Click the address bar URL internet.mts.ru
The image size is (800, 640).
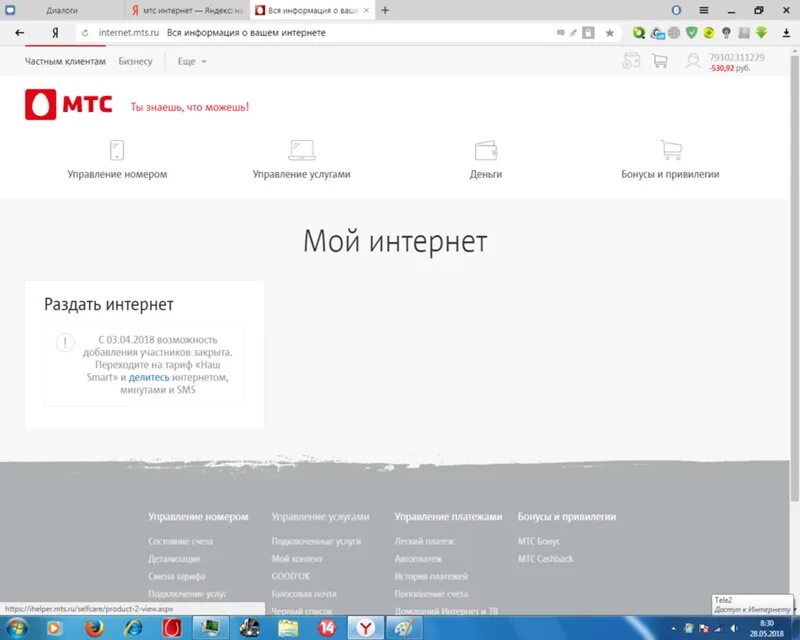(x=129, y=33)
